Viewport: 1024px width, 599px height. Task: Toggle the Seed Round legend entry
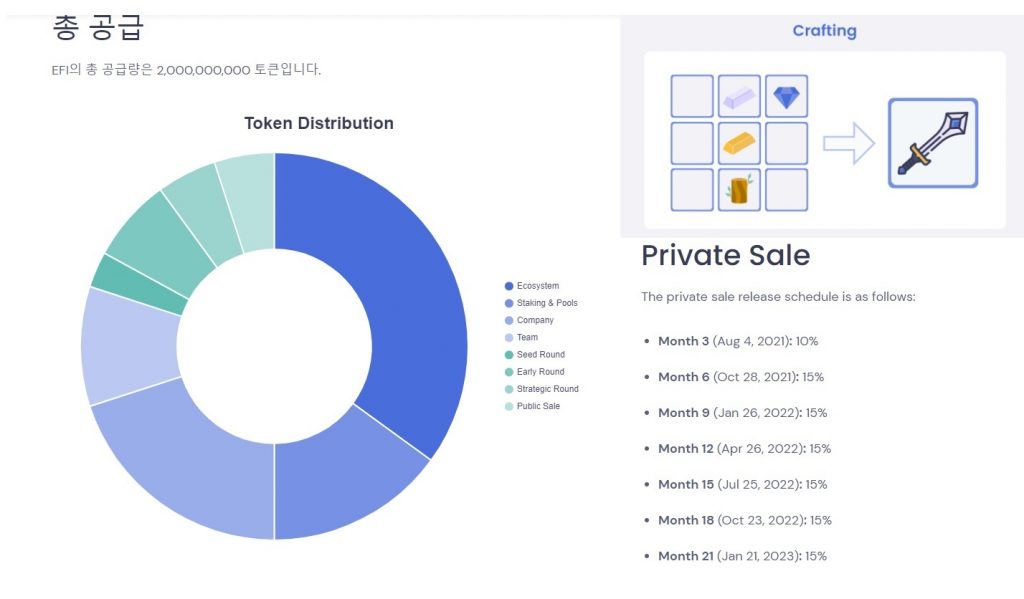pos(540,355)
